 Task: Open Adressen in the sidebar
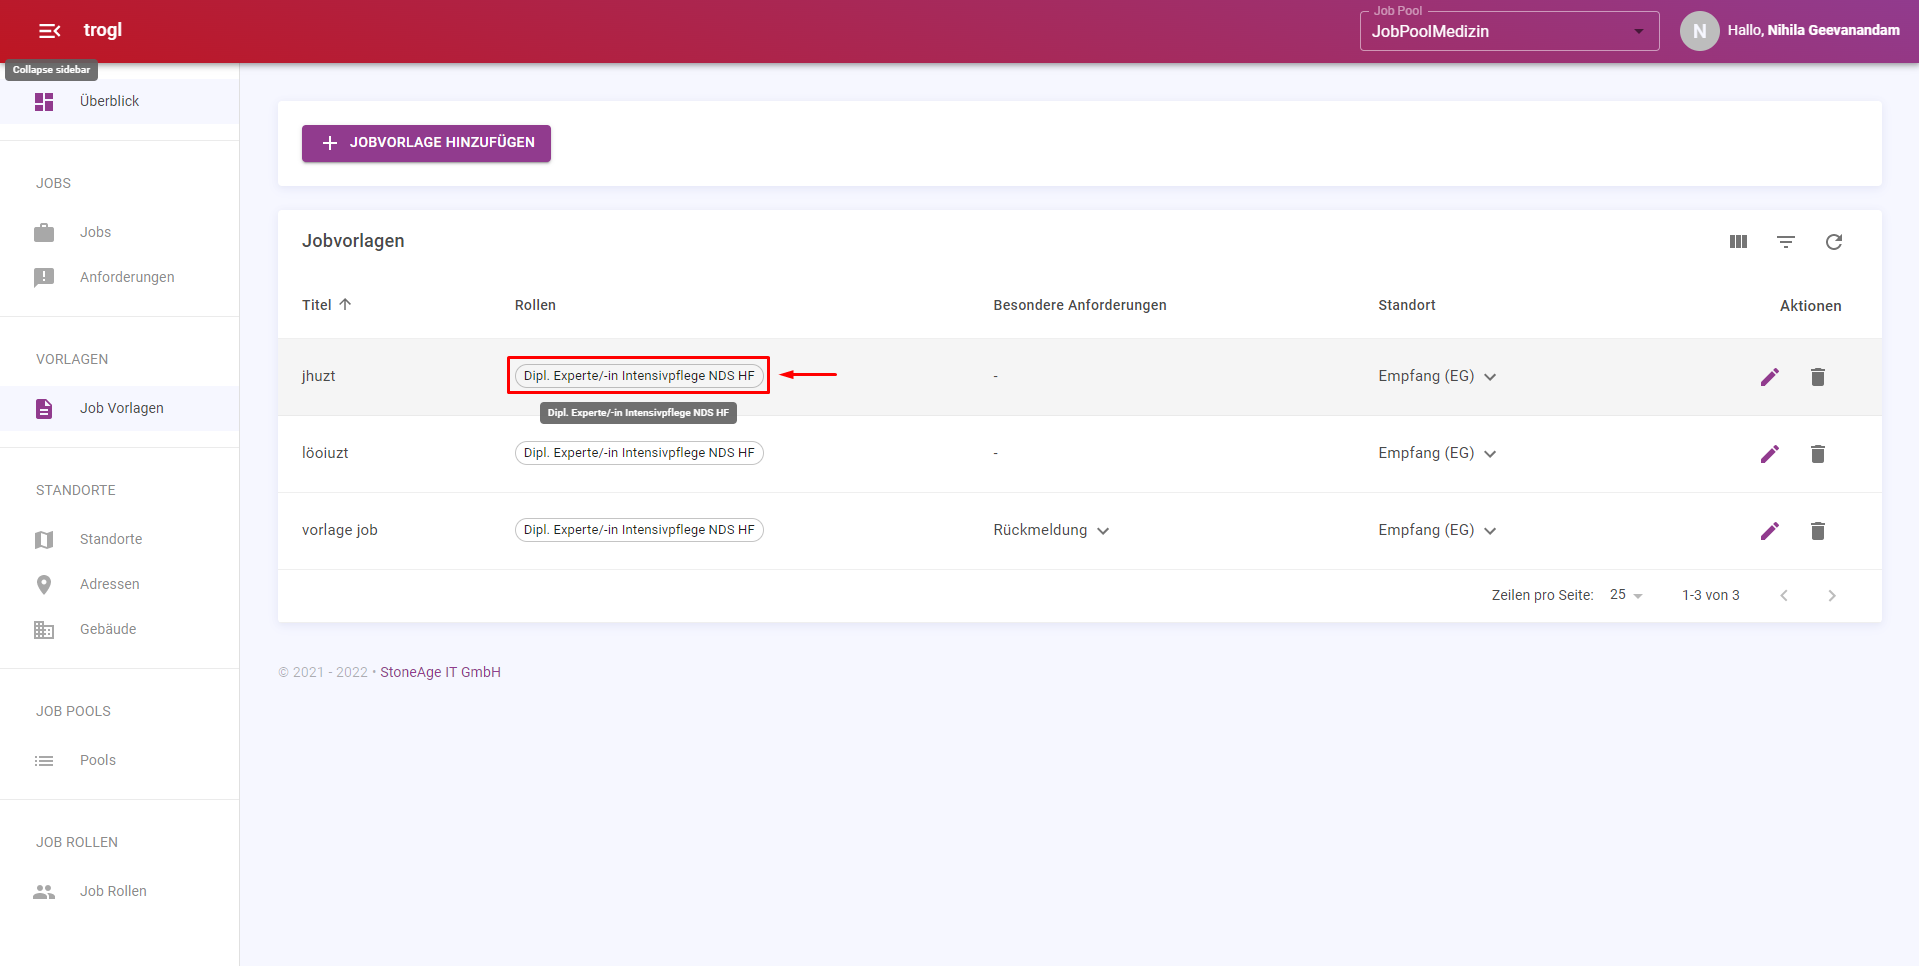tap(119, 584)
